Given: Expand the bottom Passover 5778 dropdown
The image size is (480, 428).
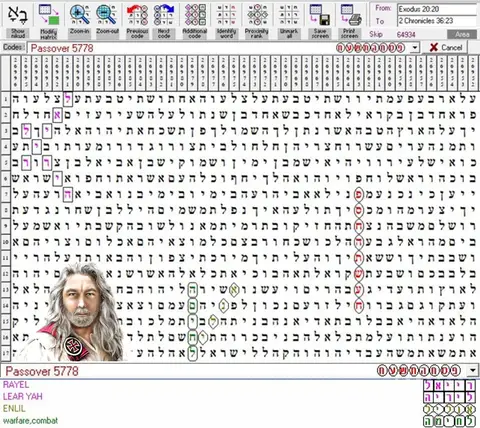Looking at the screenshot, I should [473, 370].
